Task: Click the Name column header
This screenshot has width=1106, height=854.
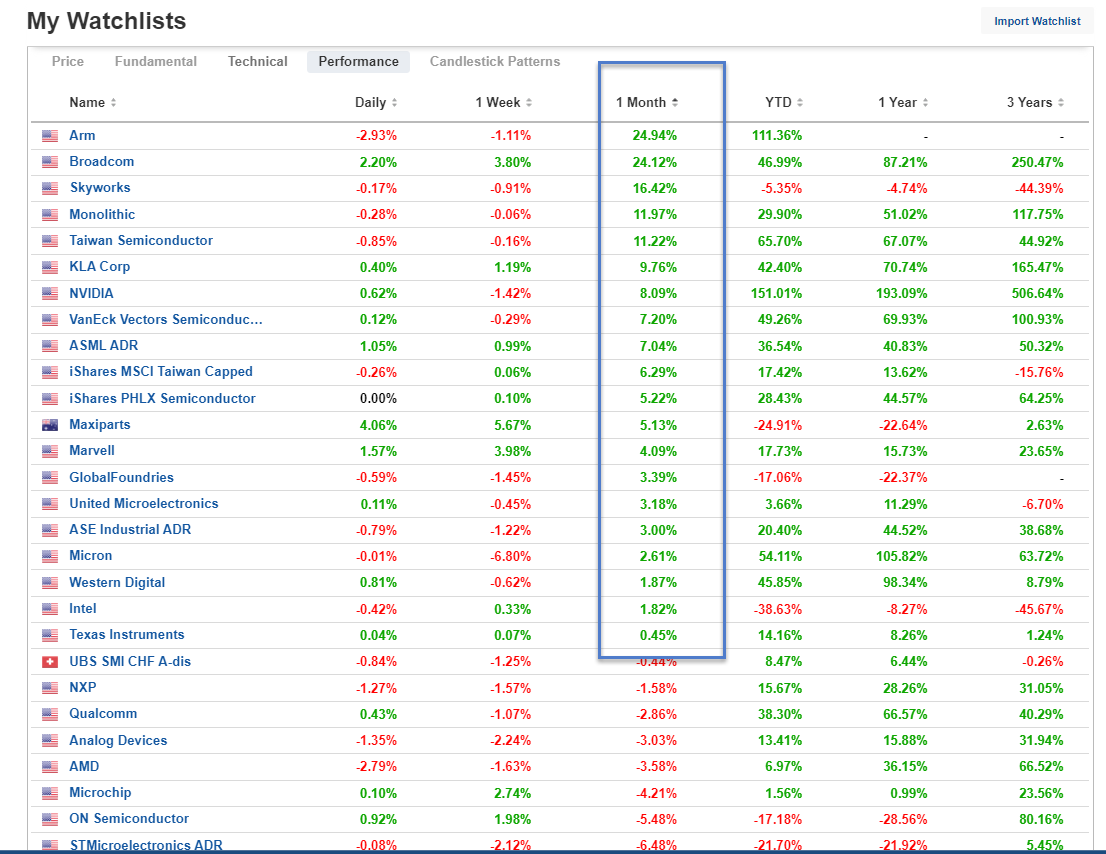Action: coord(87,103)
